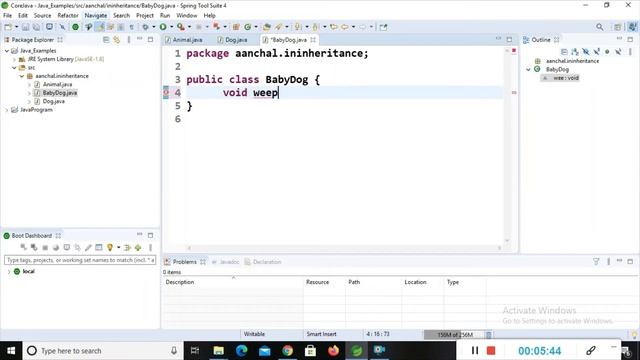The height and width of the screenshot is (360, 640).
Task: Click the editor horizontal scrollbar
Action: tap(344, 248)
